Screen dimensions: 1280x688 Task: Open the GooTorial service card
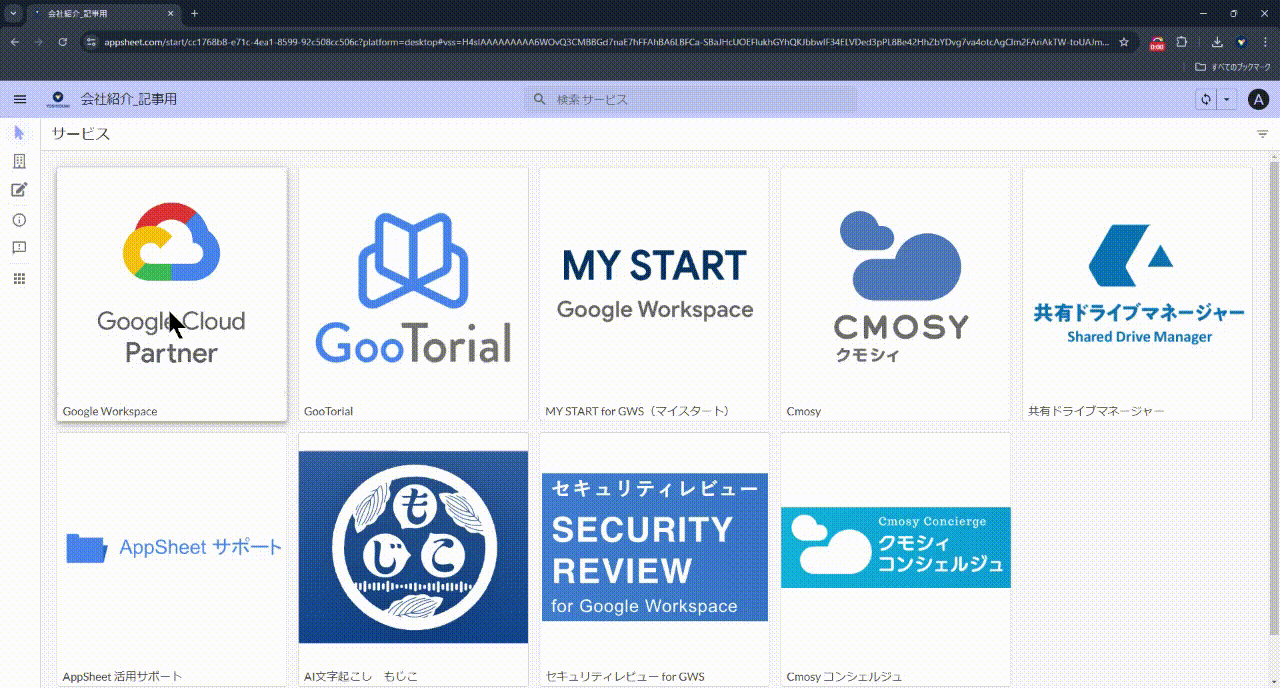[x=413, y=294]
